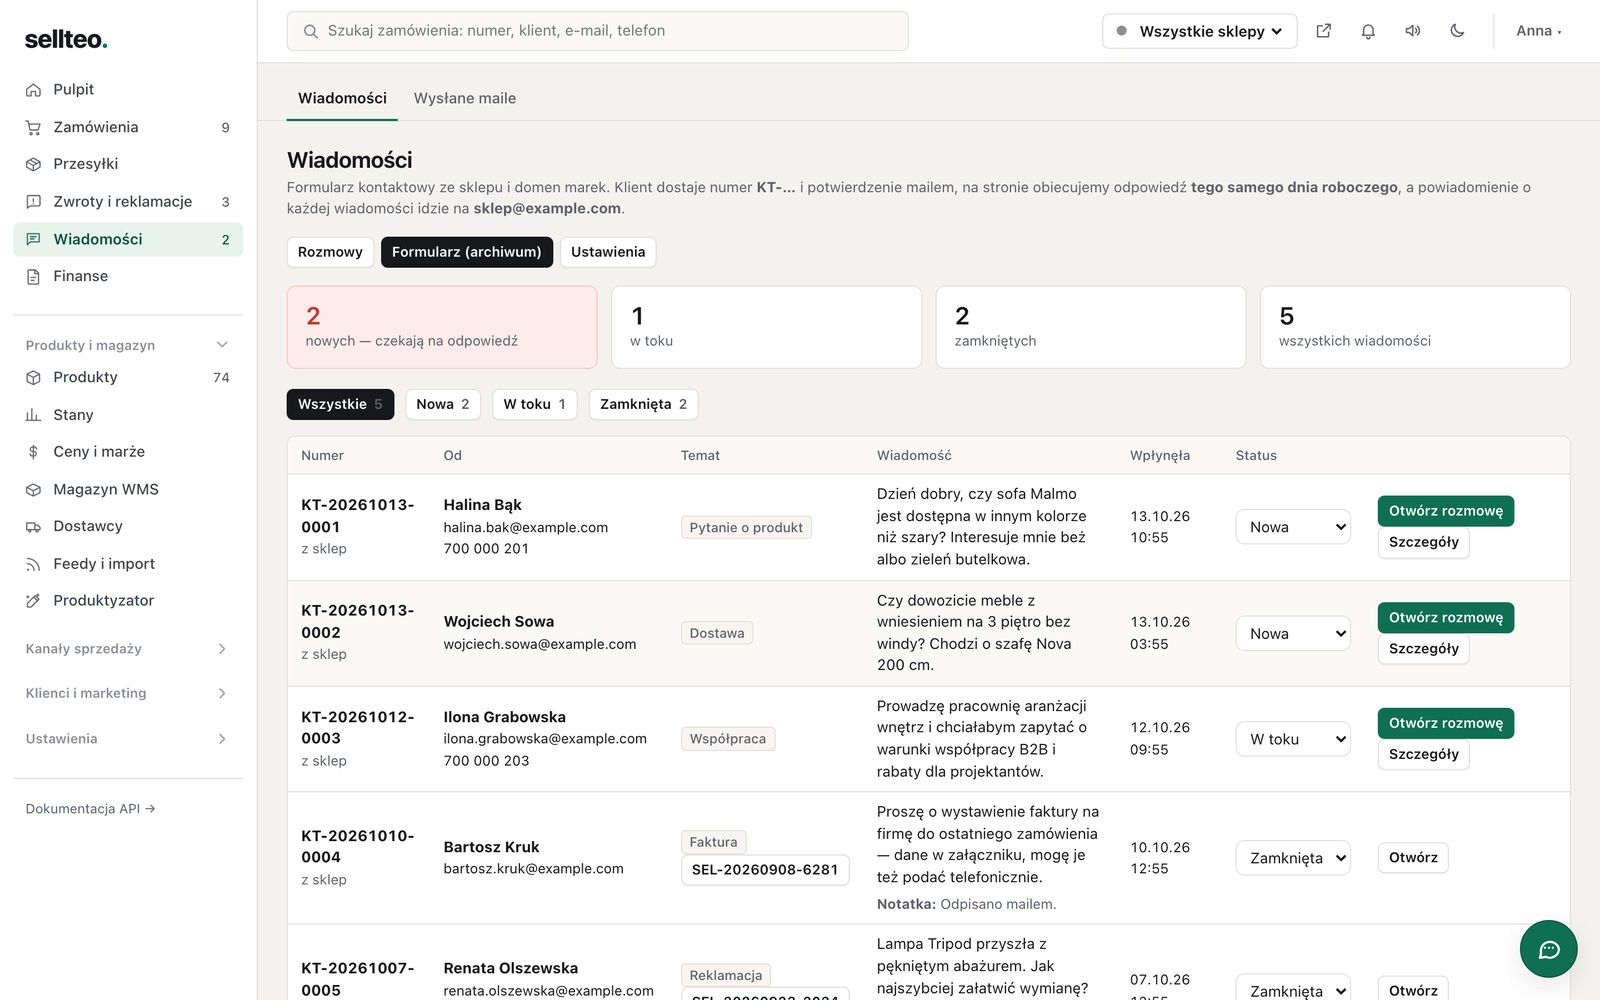Click Szczegóły for Wojciech Sowa
The image size is (1600, 1000).
point(1423,649)
